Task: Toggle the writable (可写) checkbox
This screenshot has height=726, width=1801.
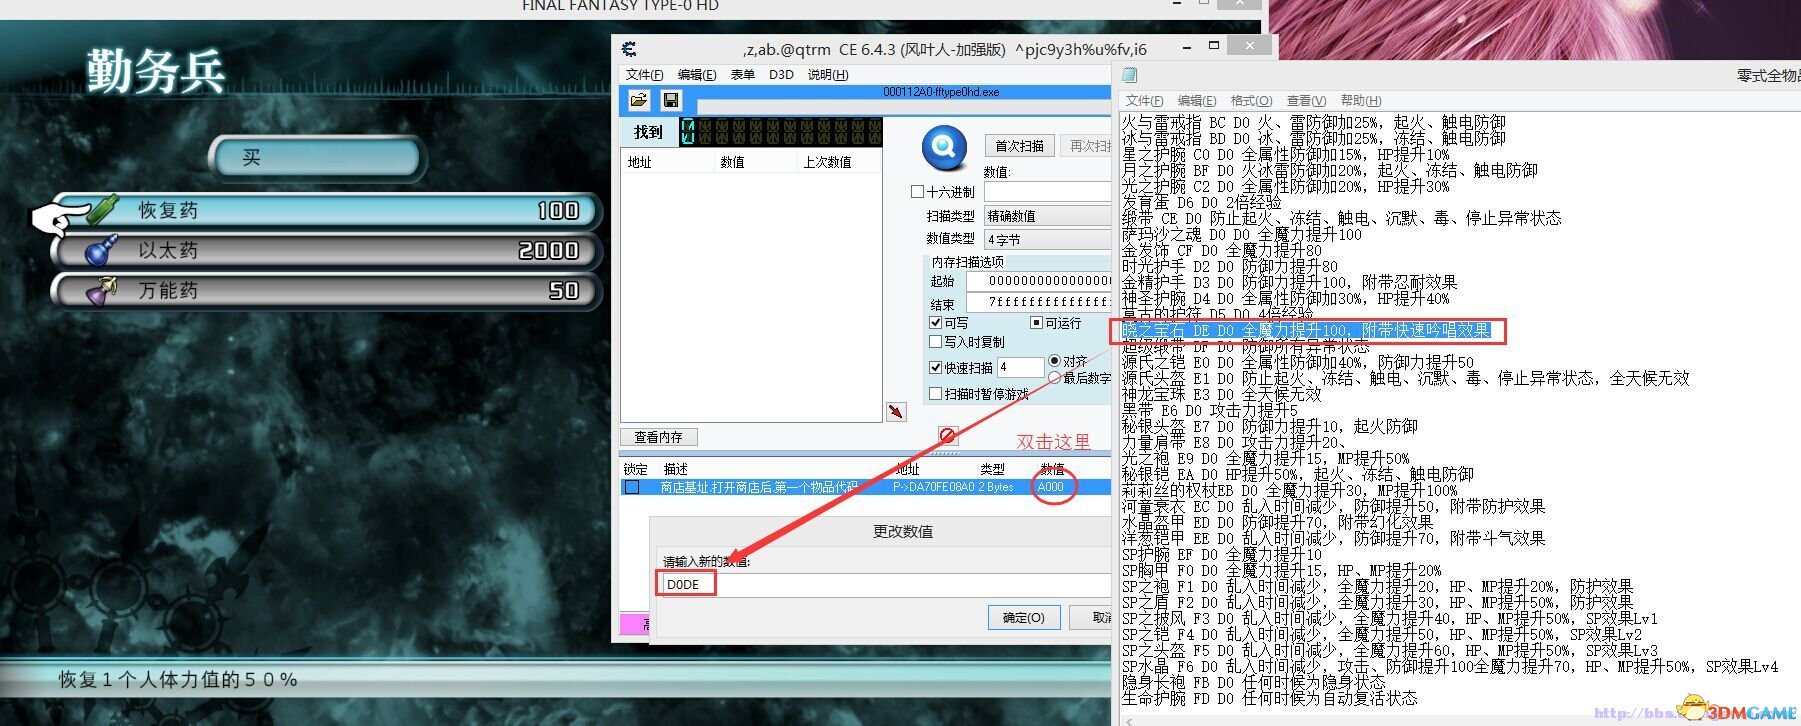Action: point(936,323)
